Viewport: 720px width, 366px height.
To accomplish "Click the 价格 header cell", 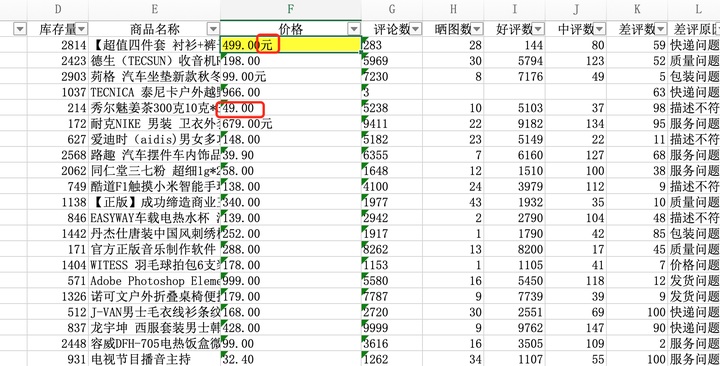I will pos(291,29).
